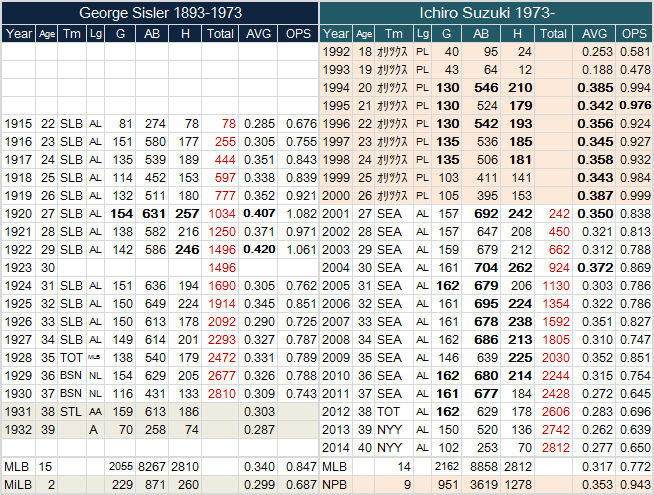Click Ichiro's year cell 2014
This screenshot has height=495, width=654.
(336, 447)
